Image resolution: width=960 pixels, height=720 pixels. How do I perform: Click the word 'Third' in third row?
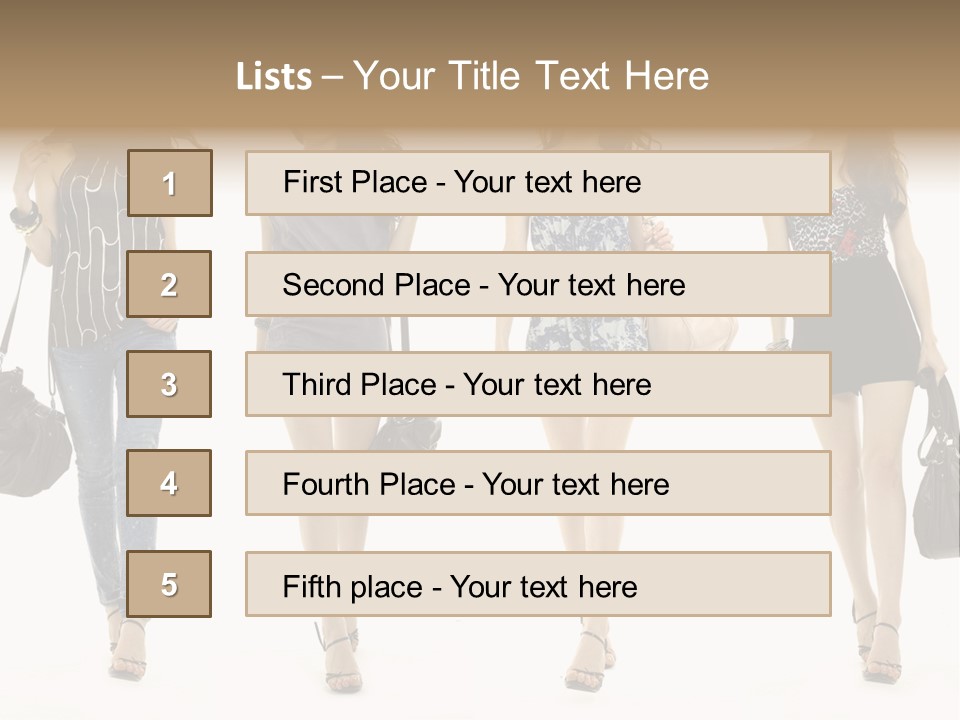(x=317, y=384)
